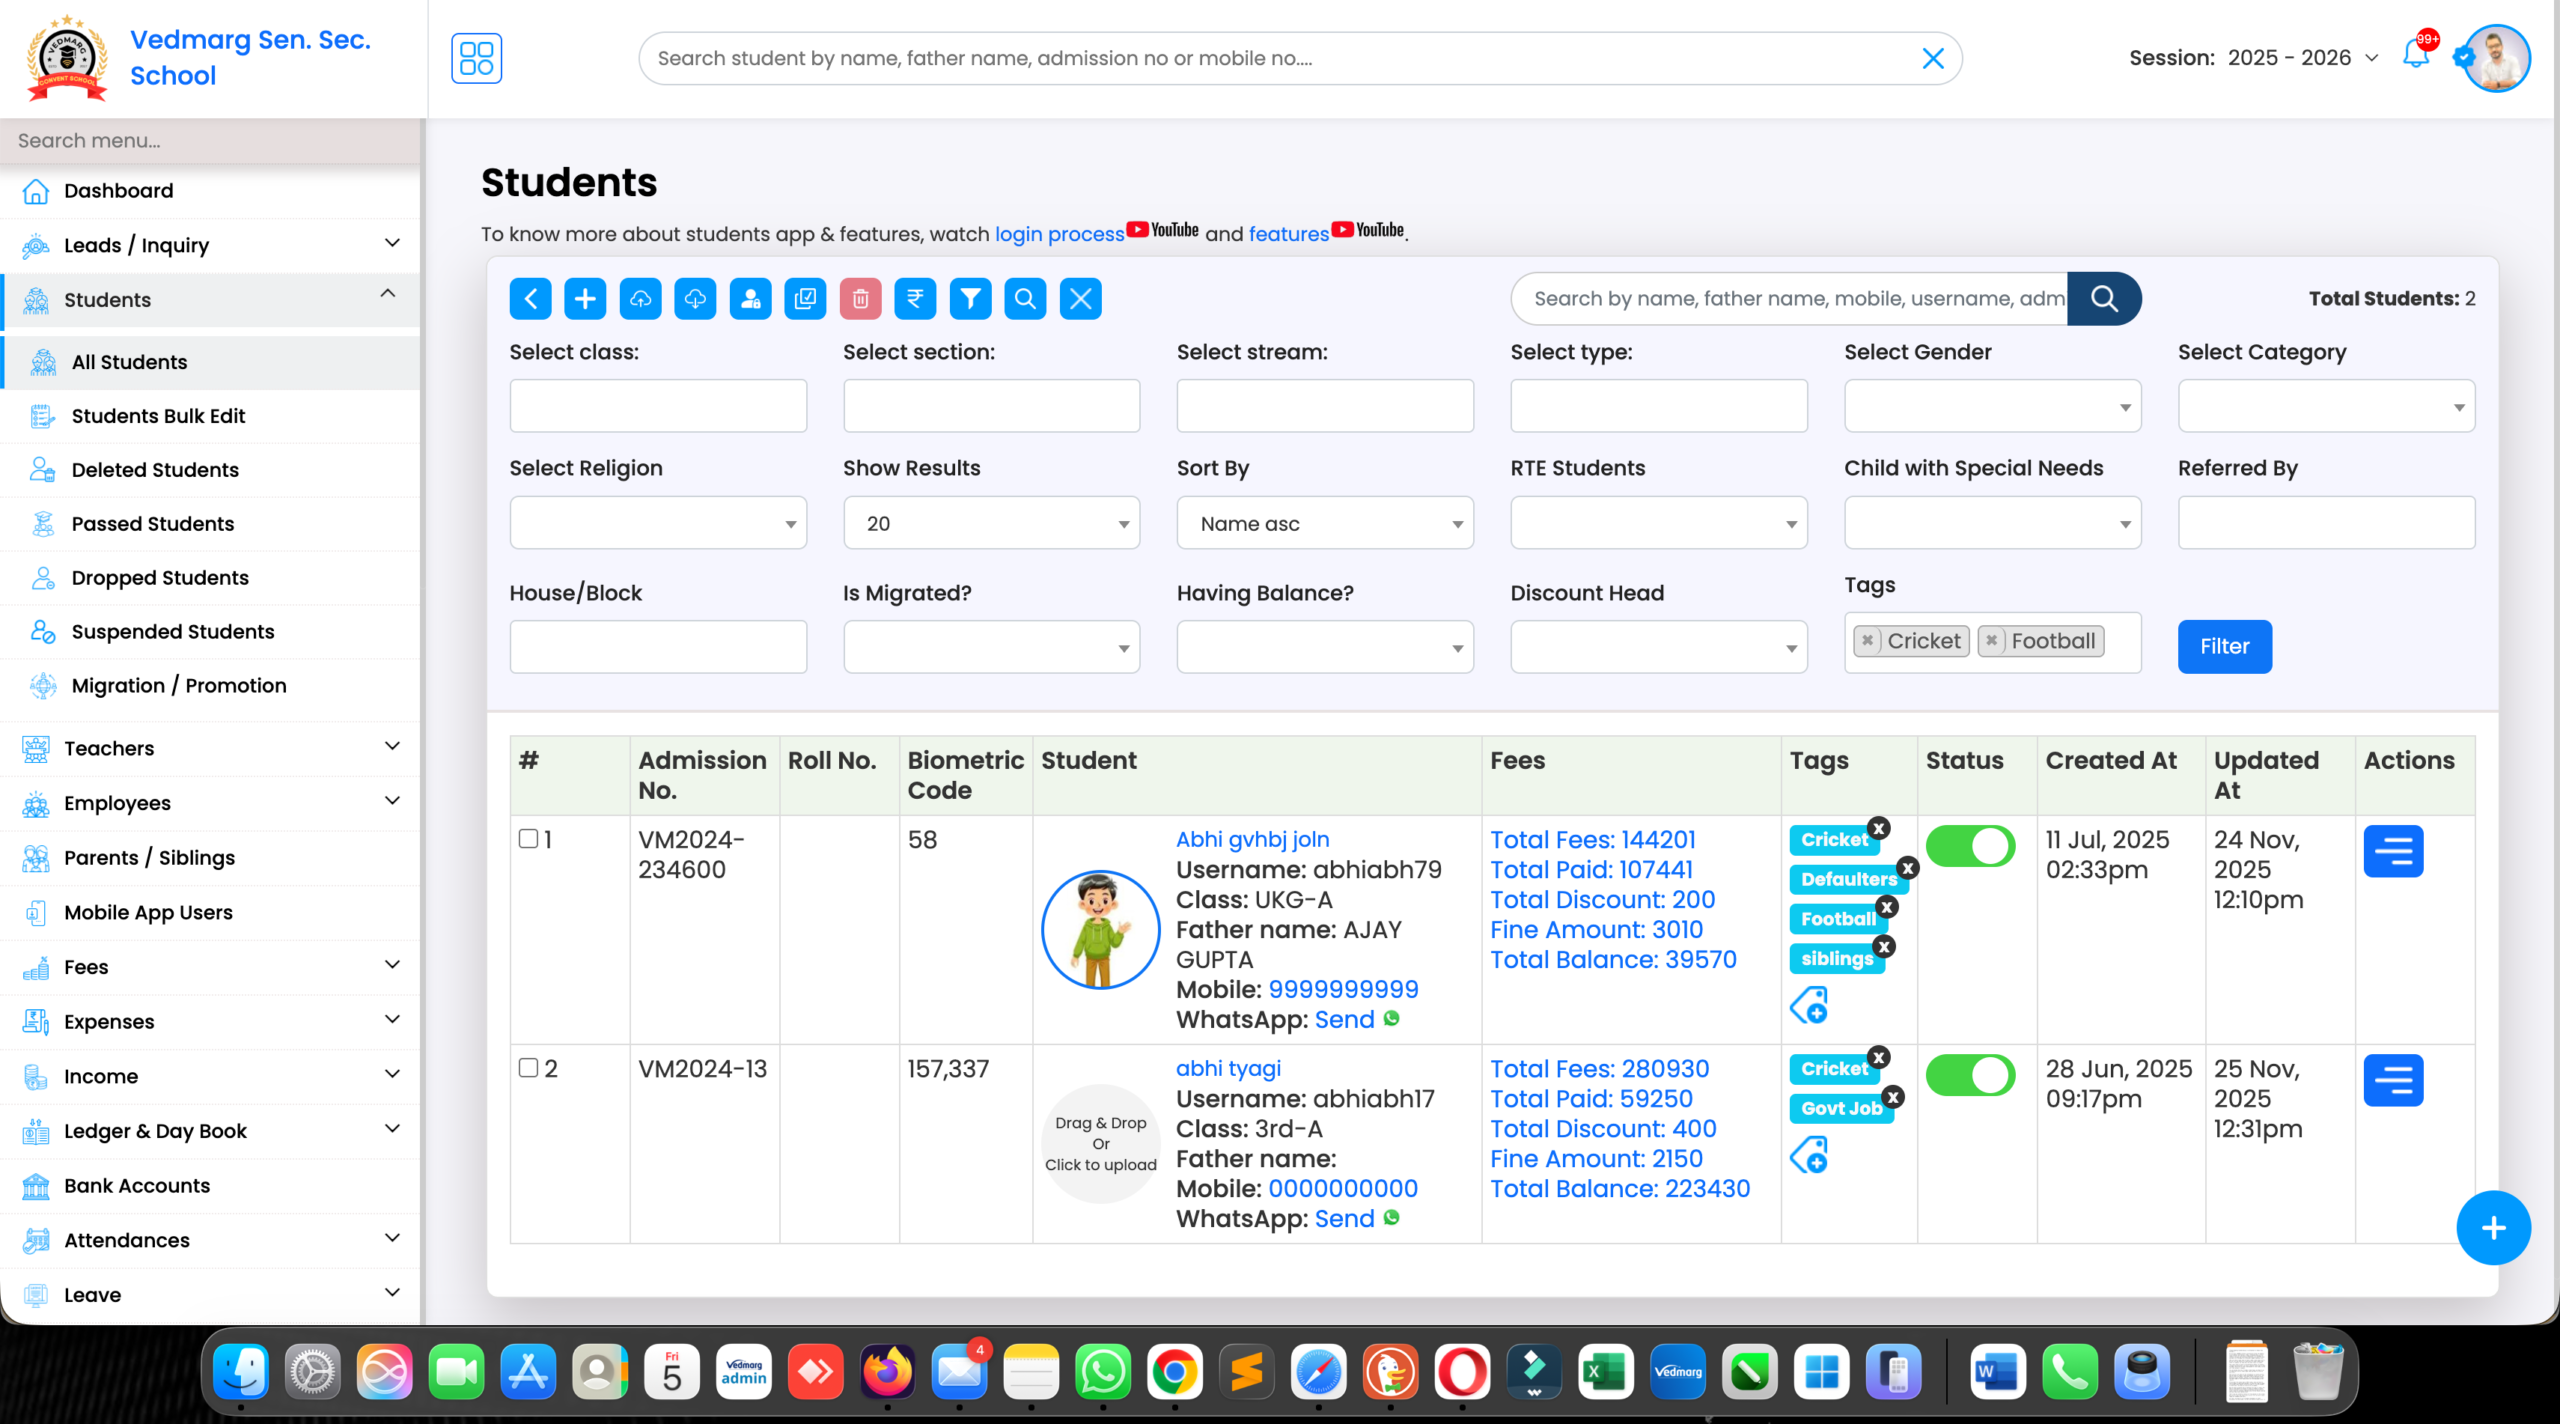Click the add new student plus icon
Viewport: 2560px width, 1424px height.
coord(585,298)
